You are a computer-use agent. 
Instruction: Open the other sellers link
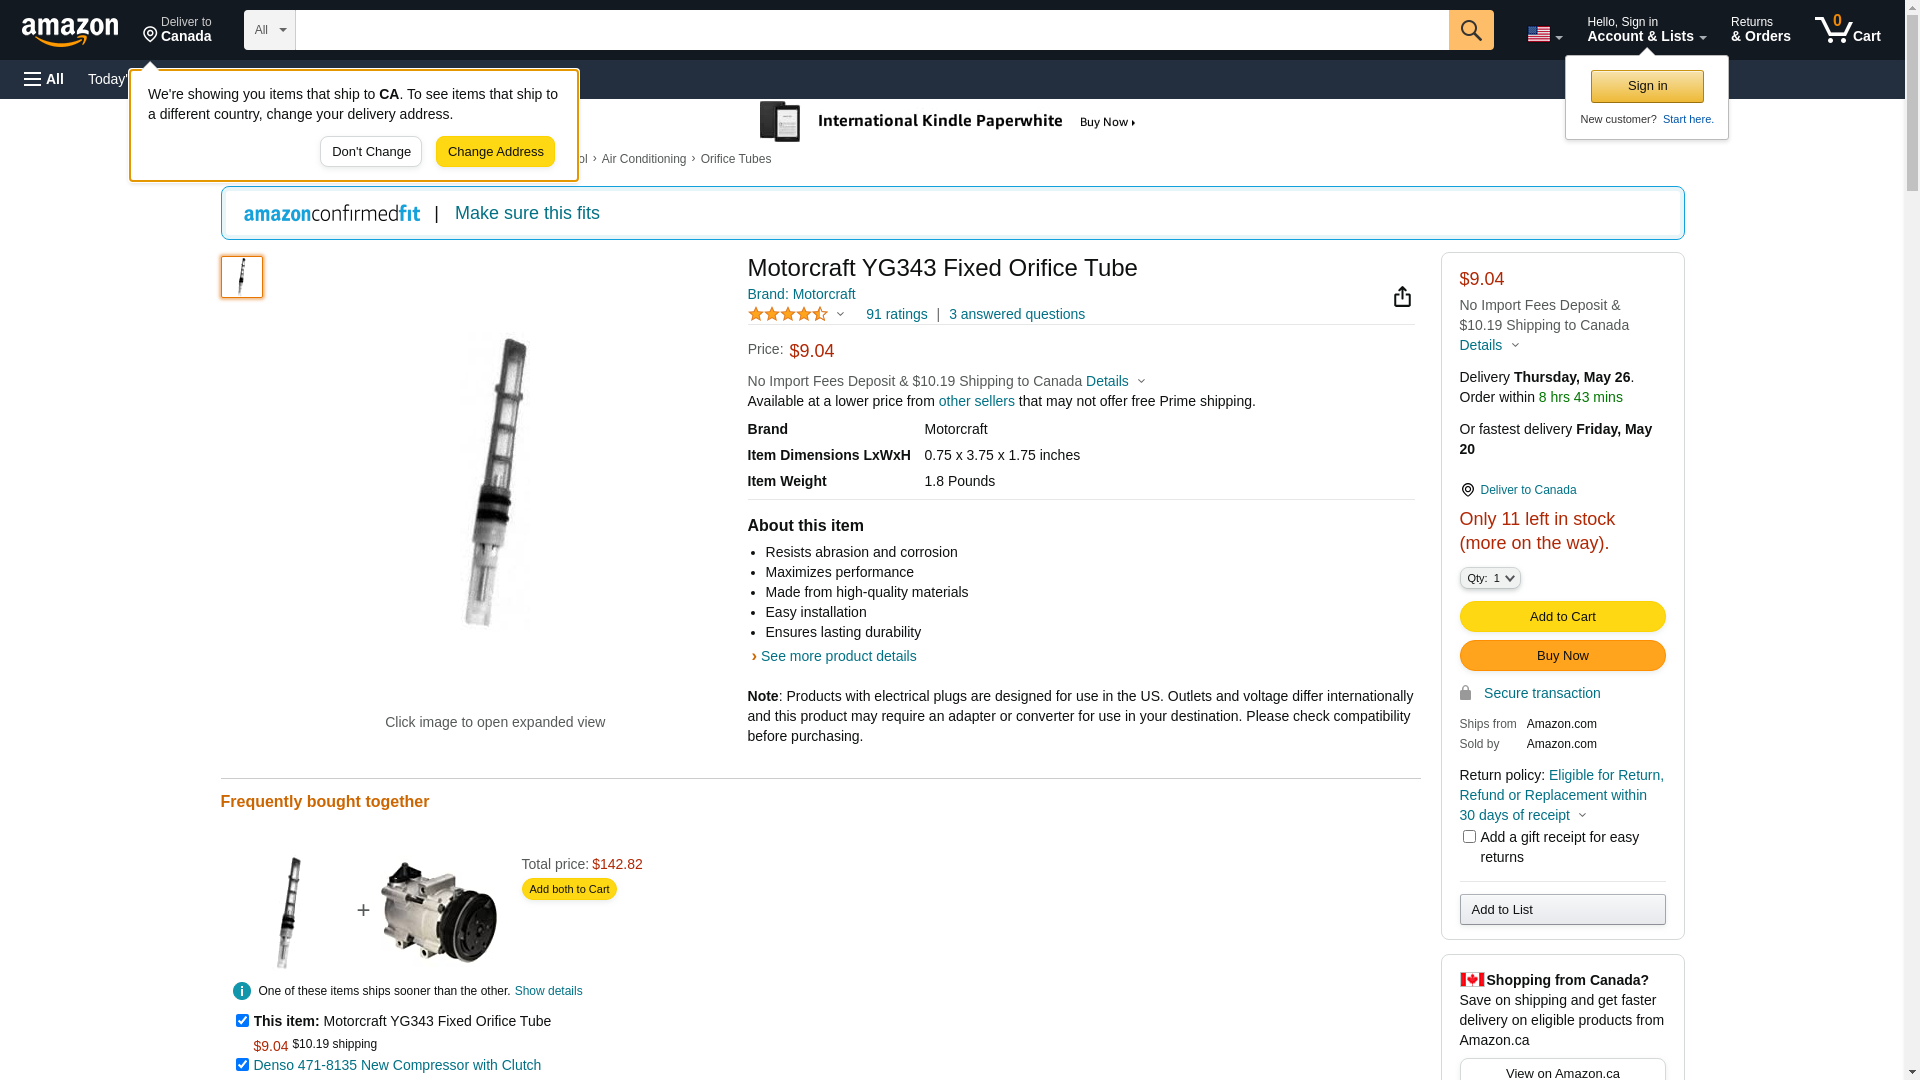pos(976,401)
